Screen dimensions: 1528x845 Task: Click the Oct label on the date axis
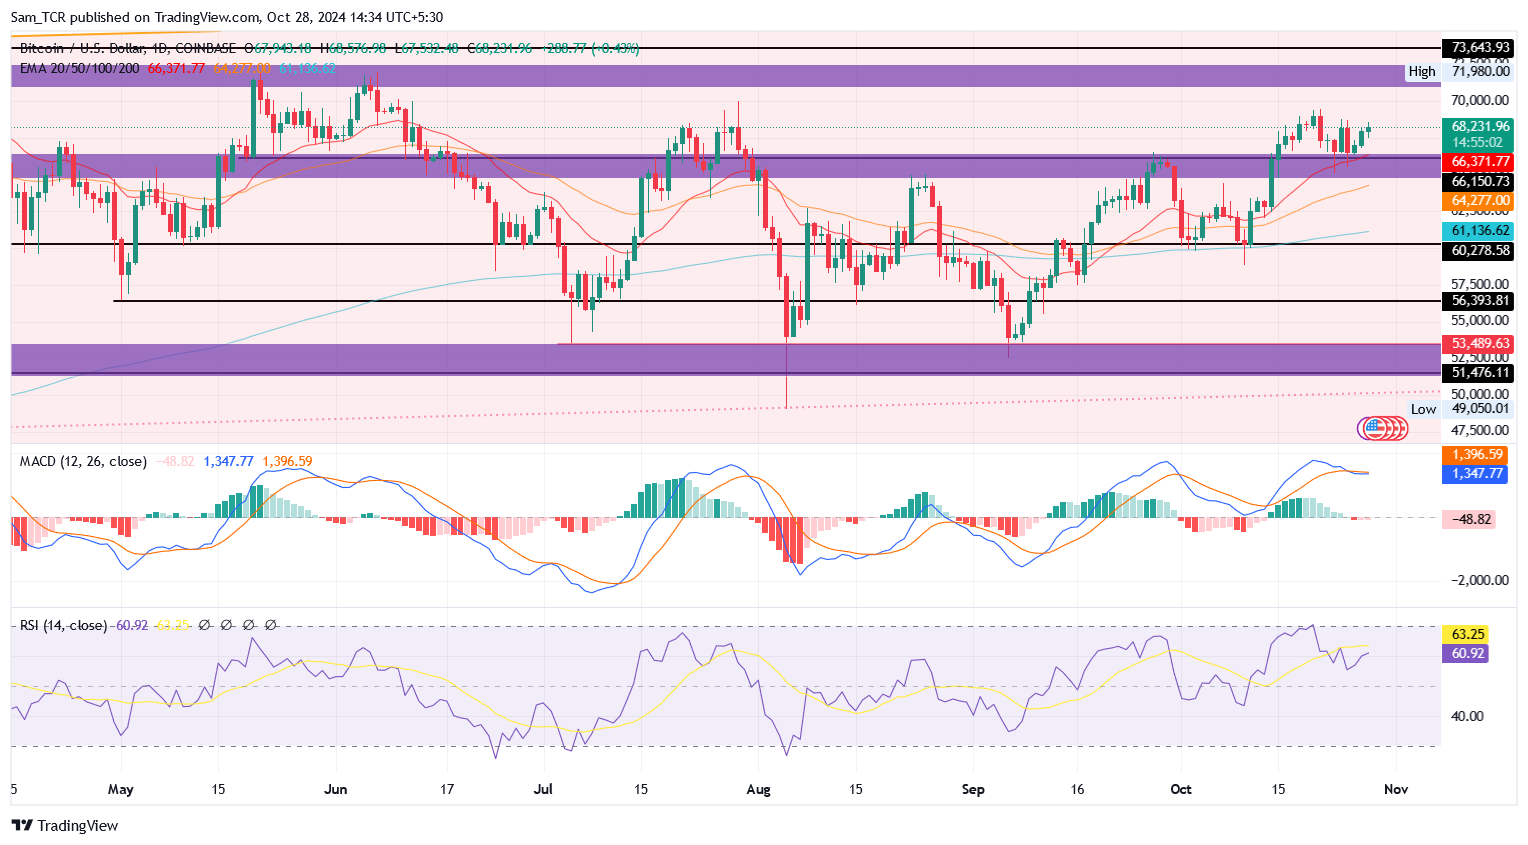(1181, 789)
